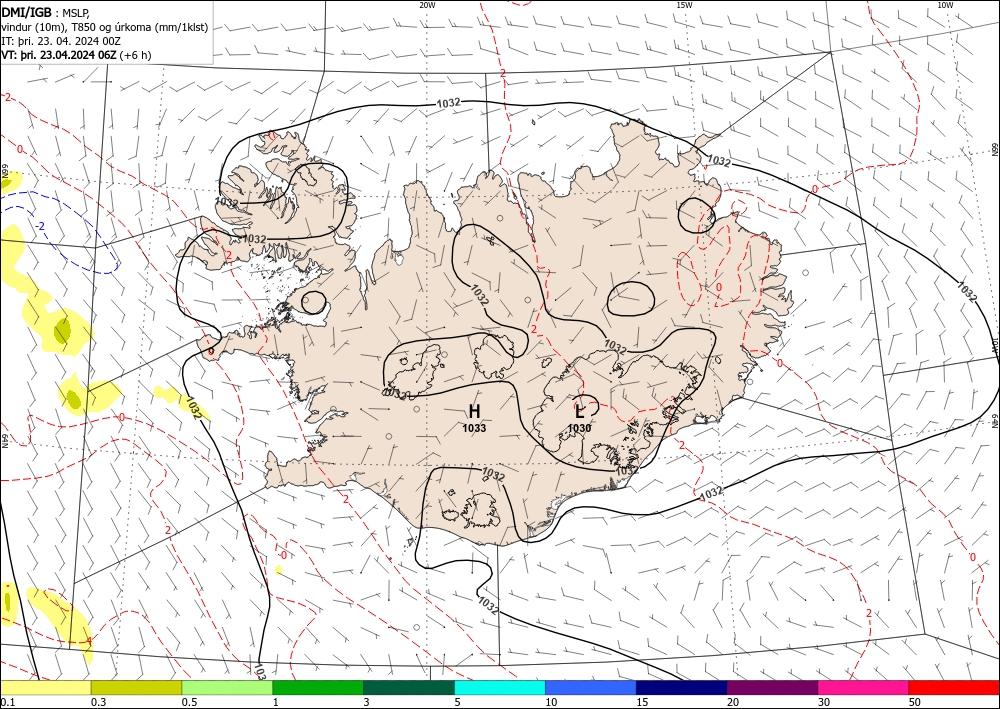Screen dimensions: 1000x709
Task: Select the green 1–3 precipitation swatch
Action: point(318,687)
